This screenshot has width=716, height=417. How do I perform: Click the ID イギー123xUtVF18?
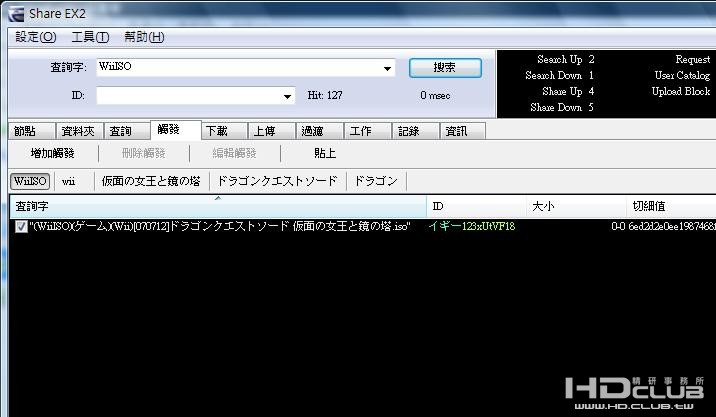(472, 226)
